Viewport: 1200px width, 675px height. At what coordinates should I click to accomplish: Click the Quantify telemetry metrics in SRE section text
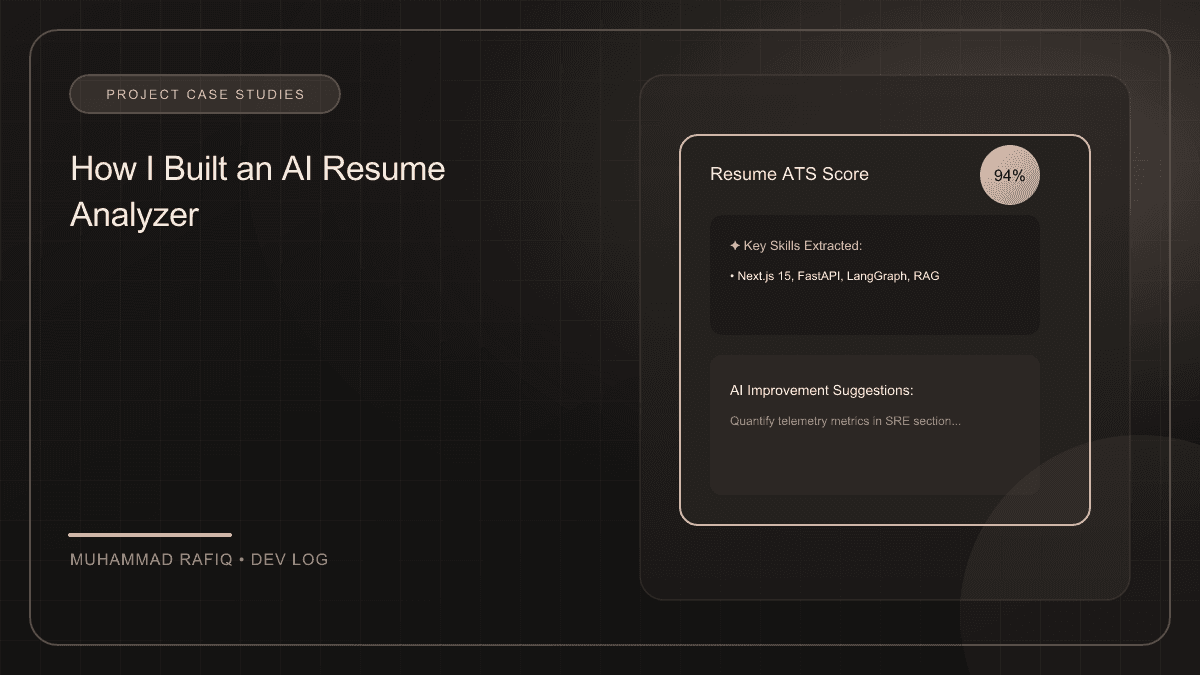click(845, 421)
